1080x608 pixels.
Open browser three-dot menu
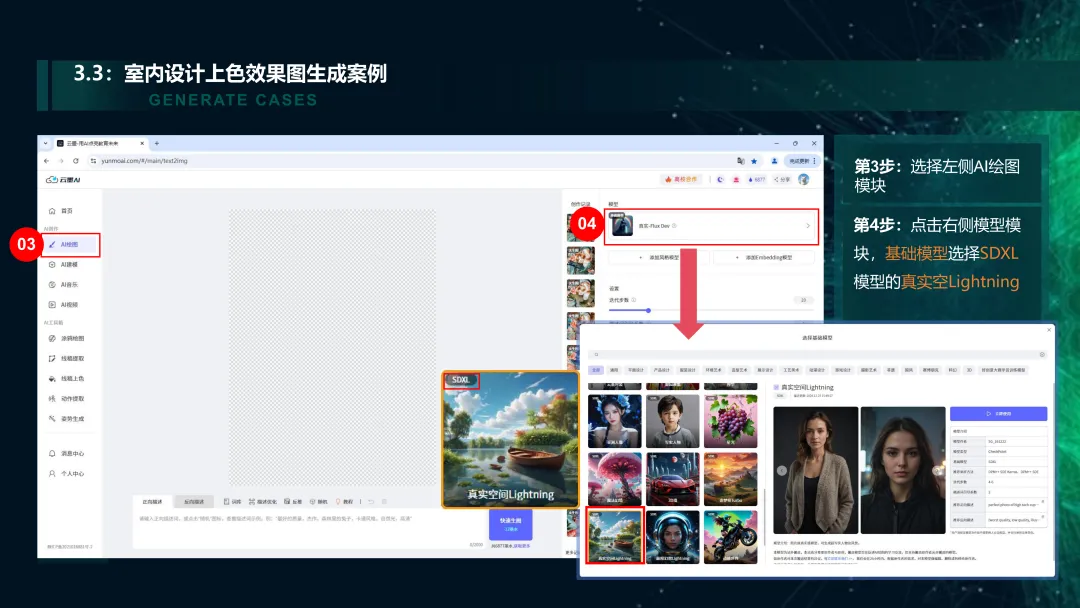[814, 160]
